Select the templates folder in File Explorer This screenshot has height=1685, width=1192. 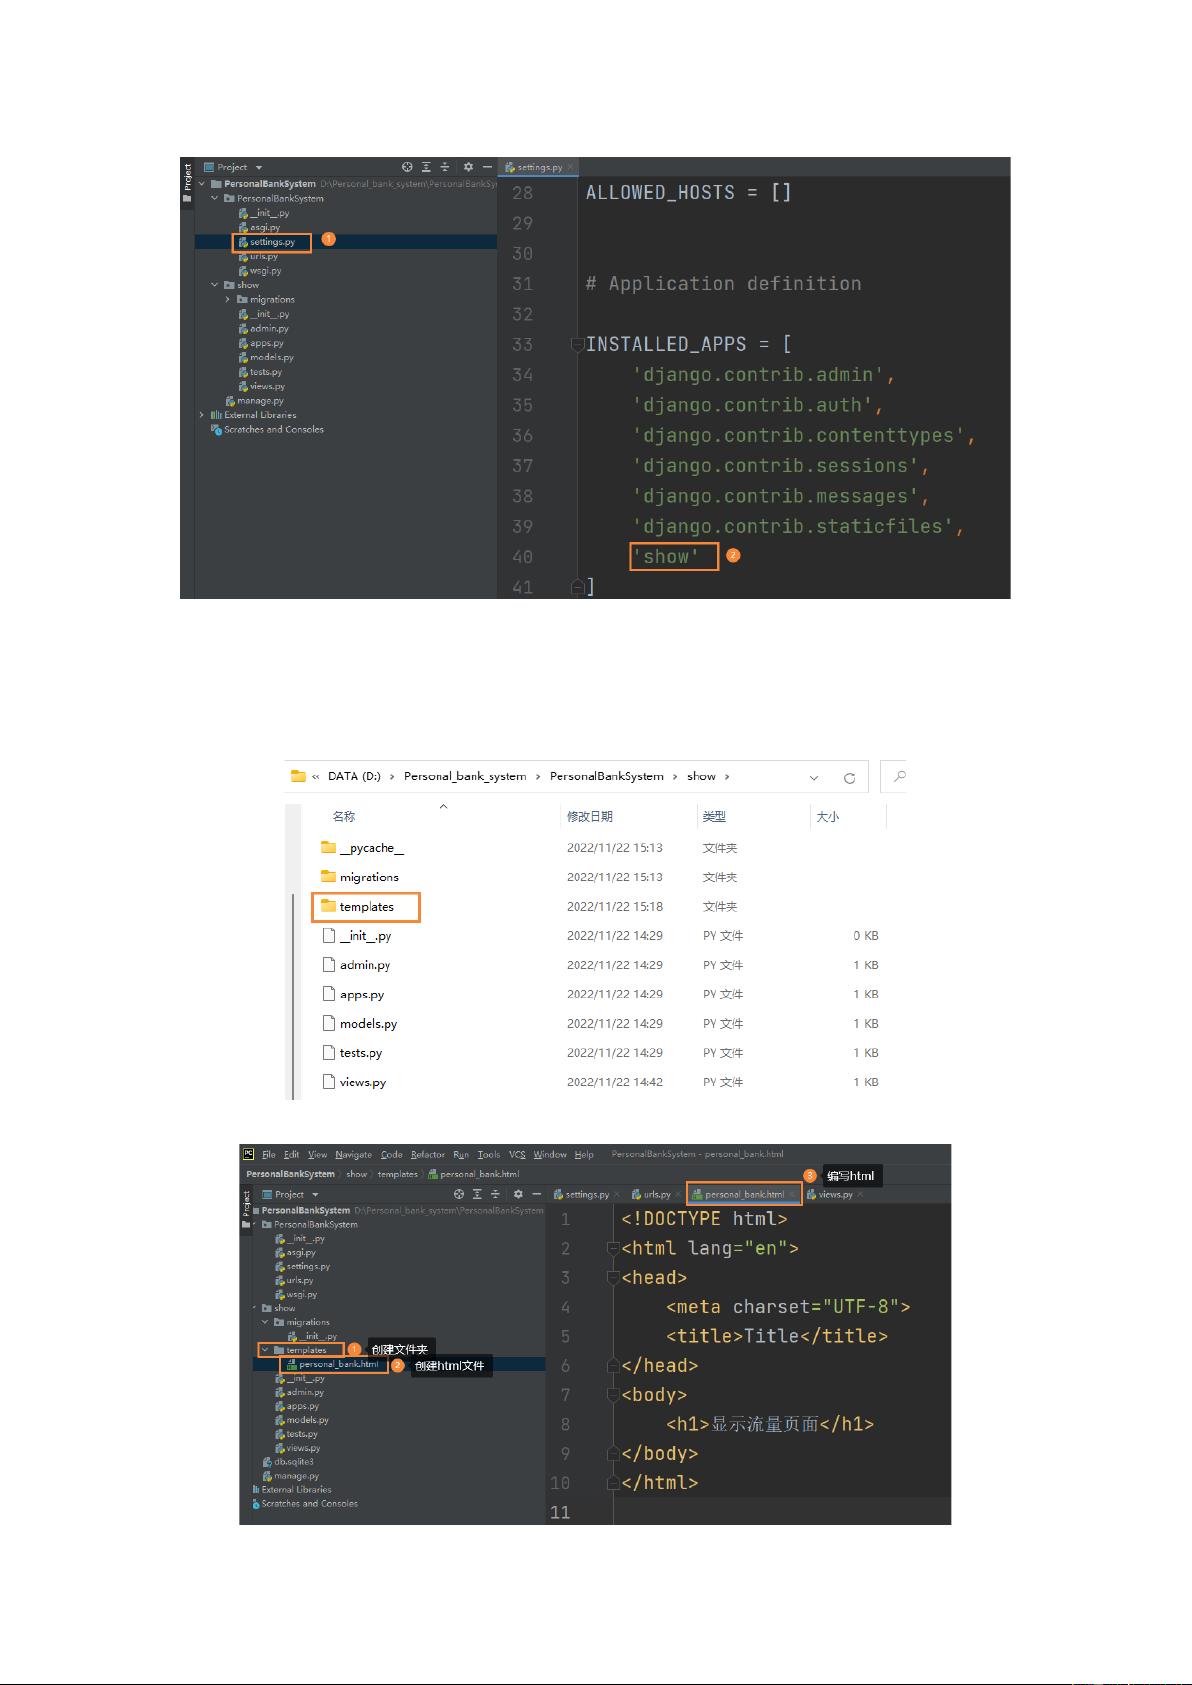click(x=366, y=907)
